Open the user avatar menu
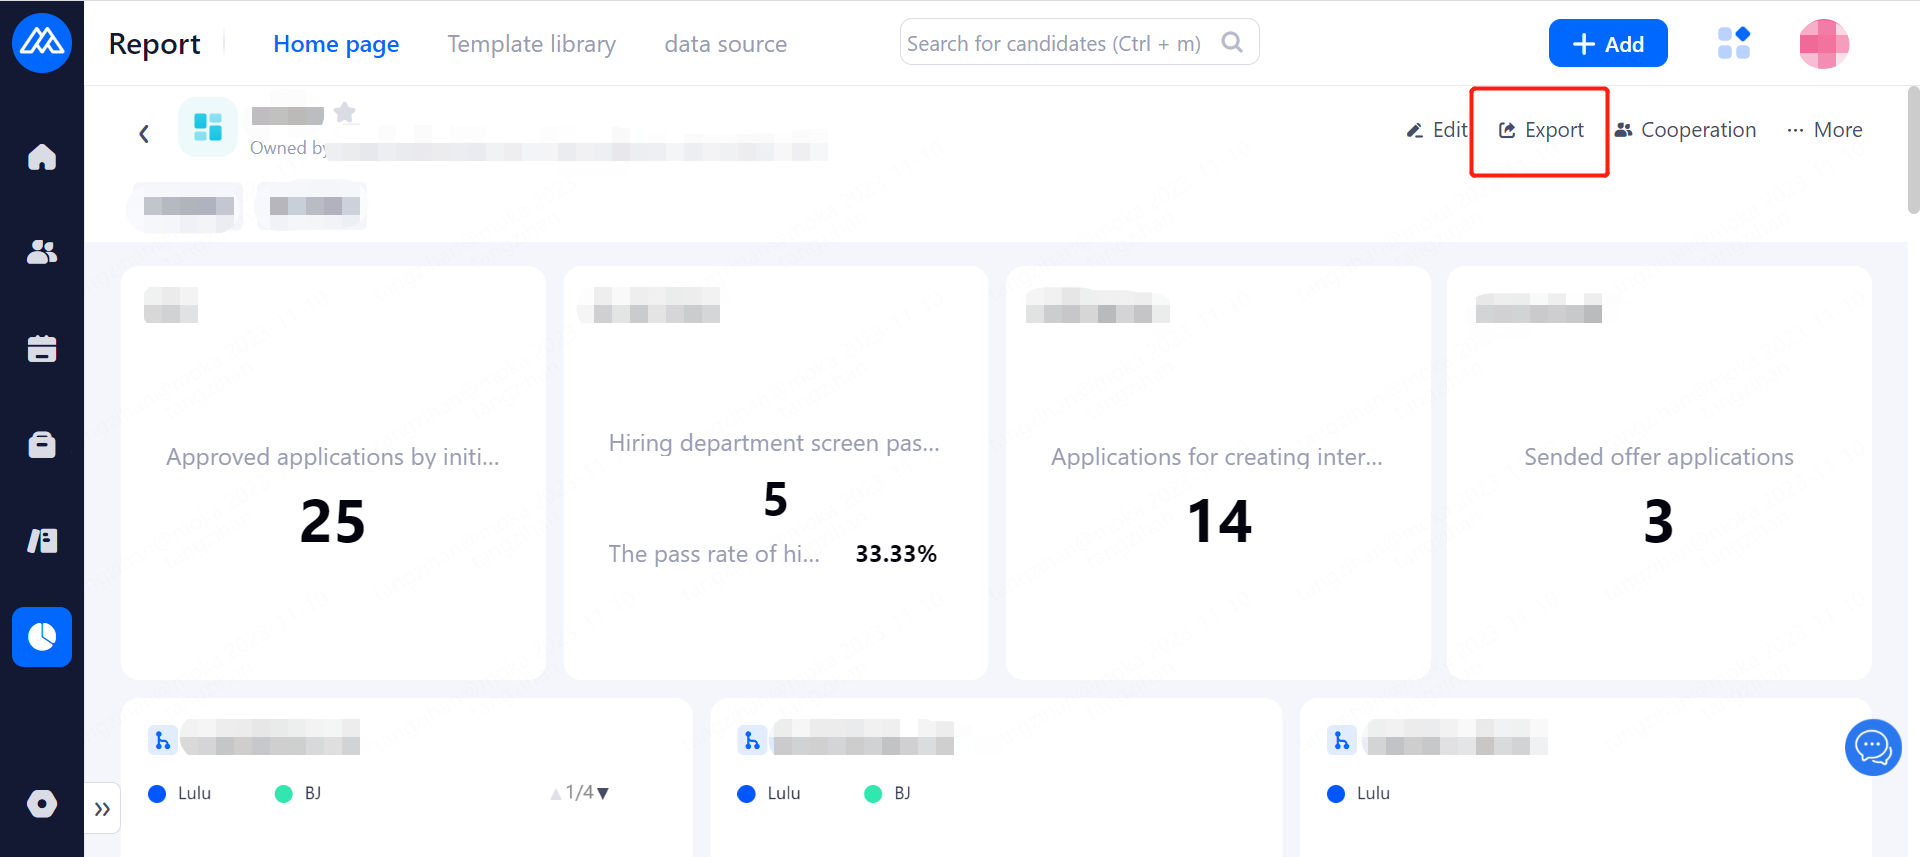The image size is (1920, 857). [1824, 44]
